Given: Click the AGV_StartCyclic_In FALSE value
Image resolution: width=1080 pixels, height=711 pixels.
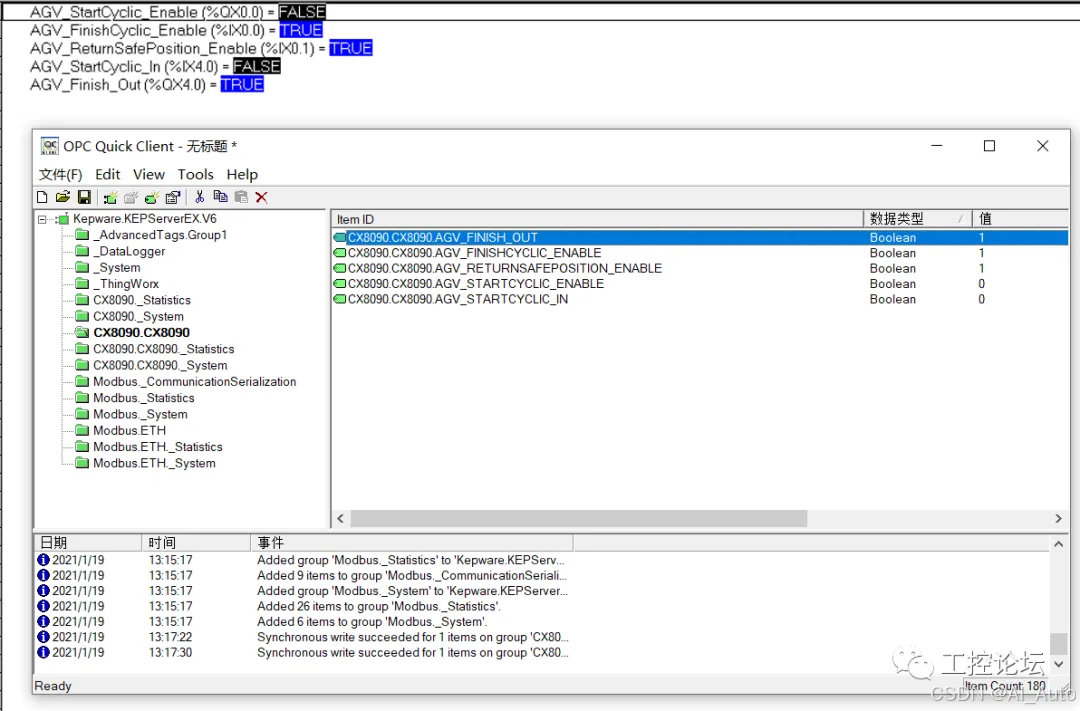Looking at the screenshot, I should [x=256, y=66].
